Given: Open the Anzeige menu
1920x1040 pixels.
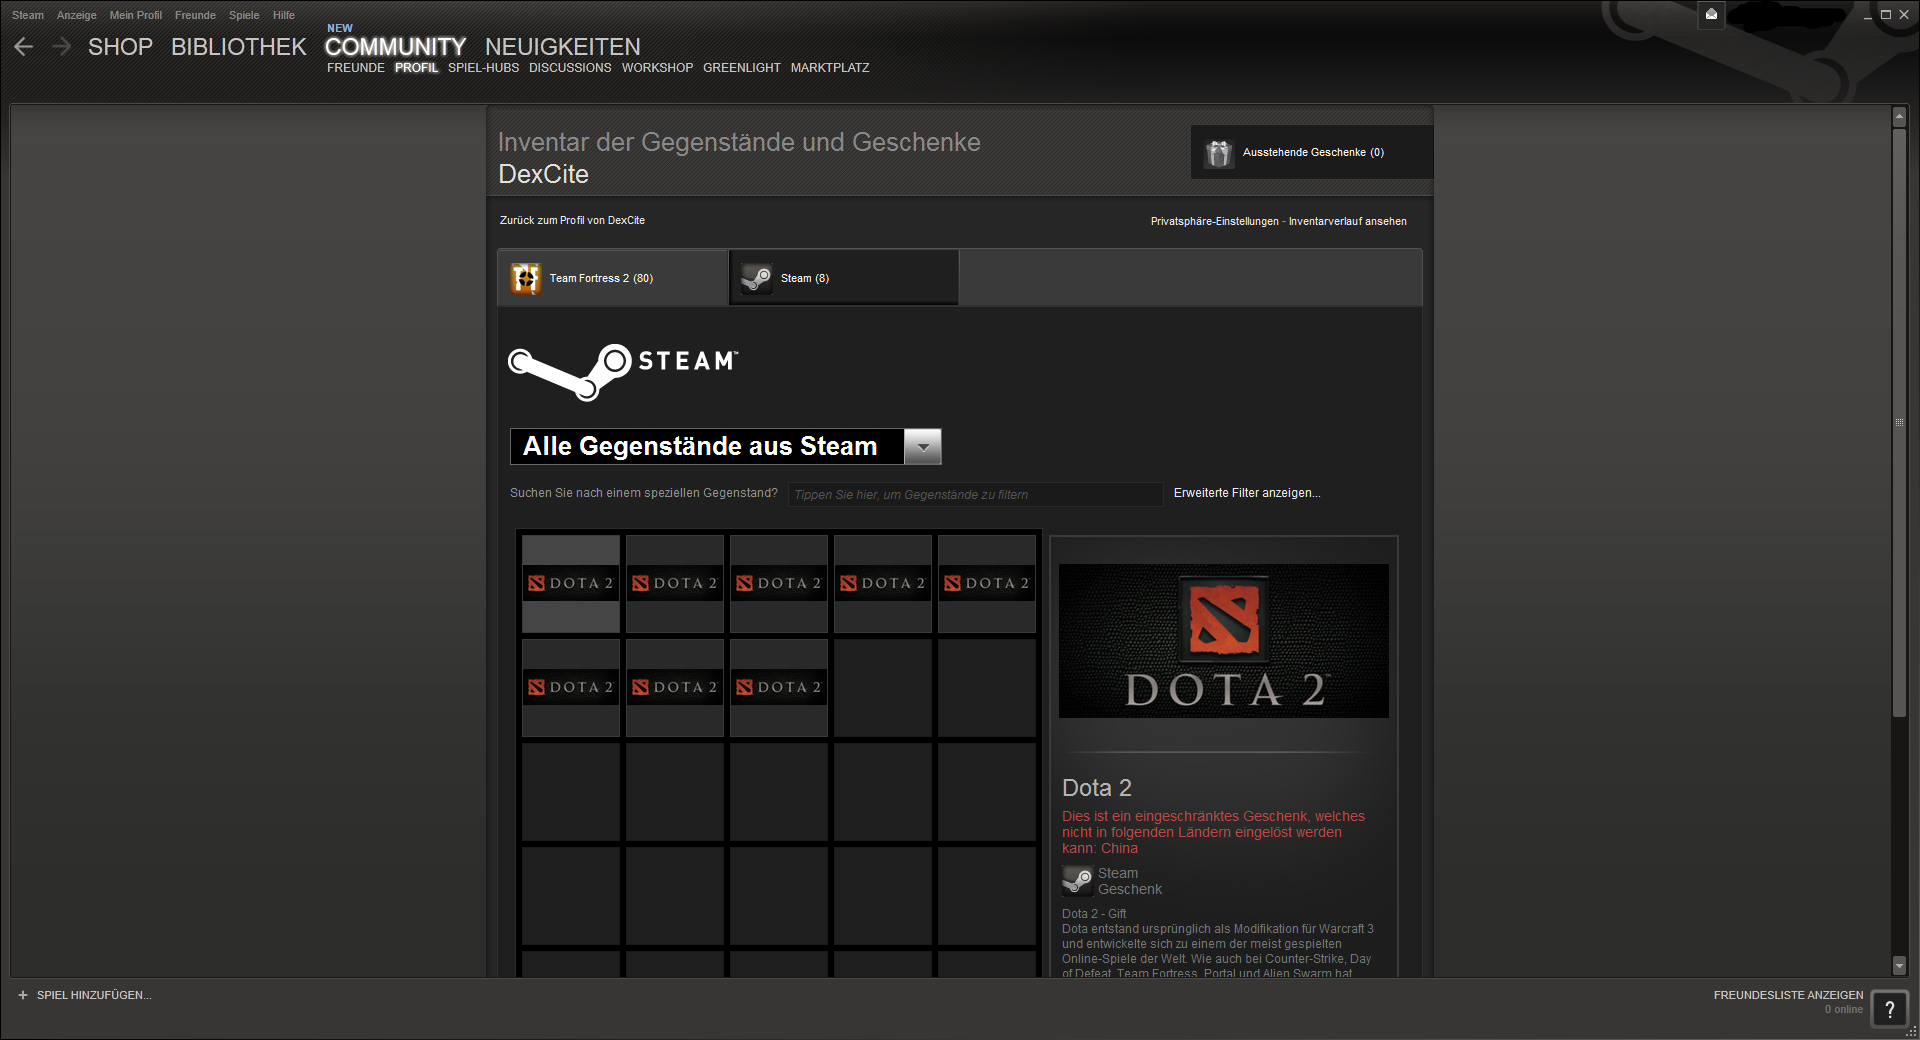Looking at the screenshot, I should 77,15.
